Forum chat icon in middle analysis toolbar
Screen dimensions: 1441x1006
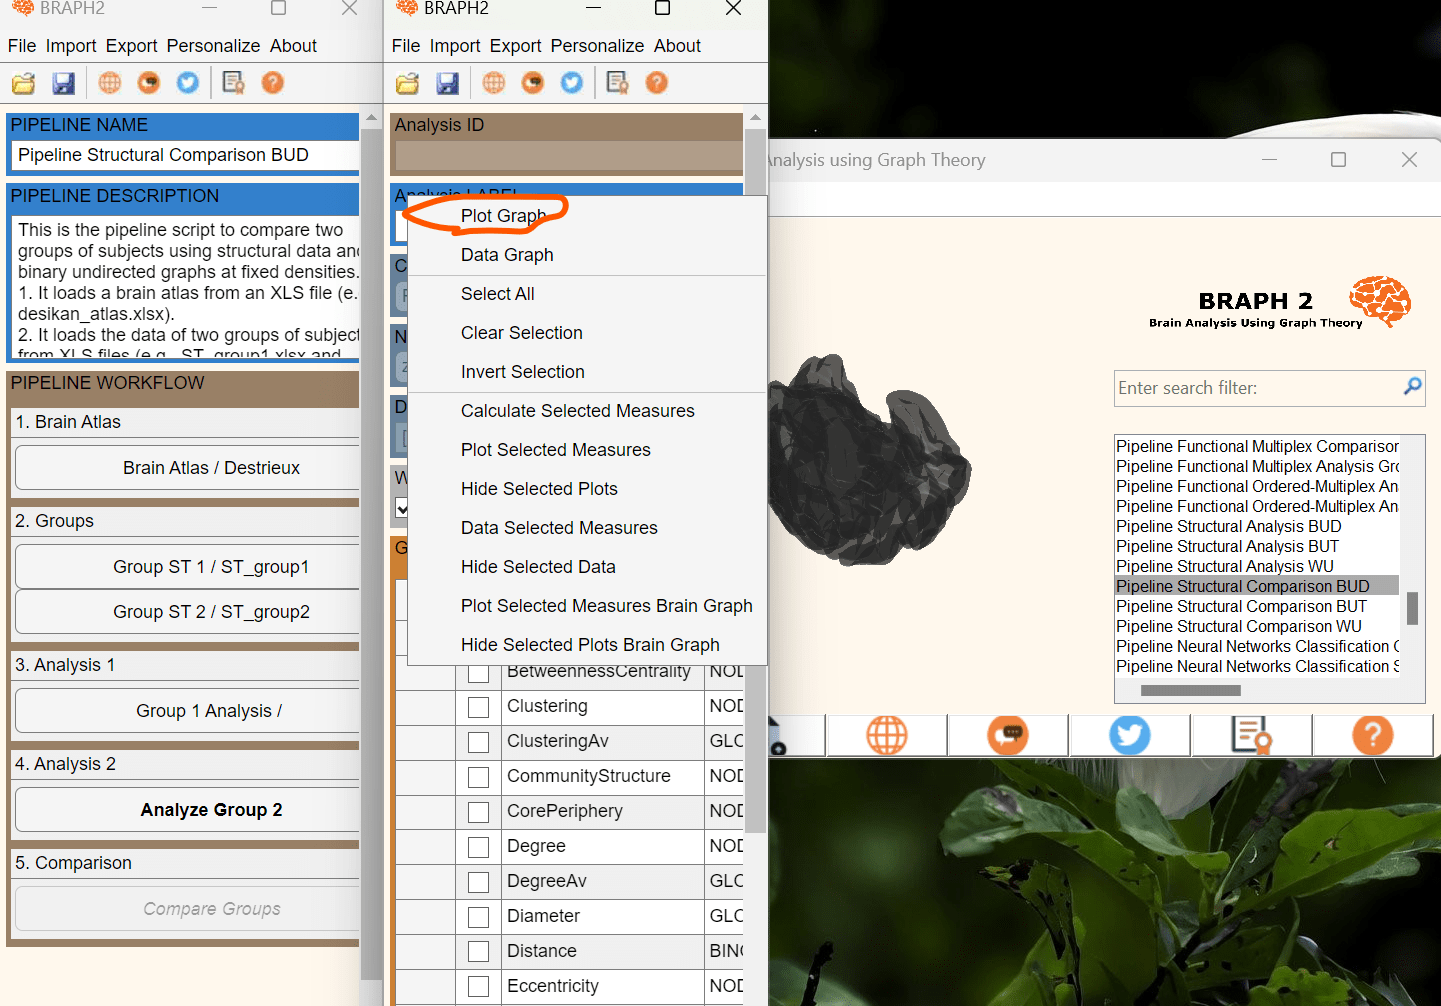coord(533,83)
